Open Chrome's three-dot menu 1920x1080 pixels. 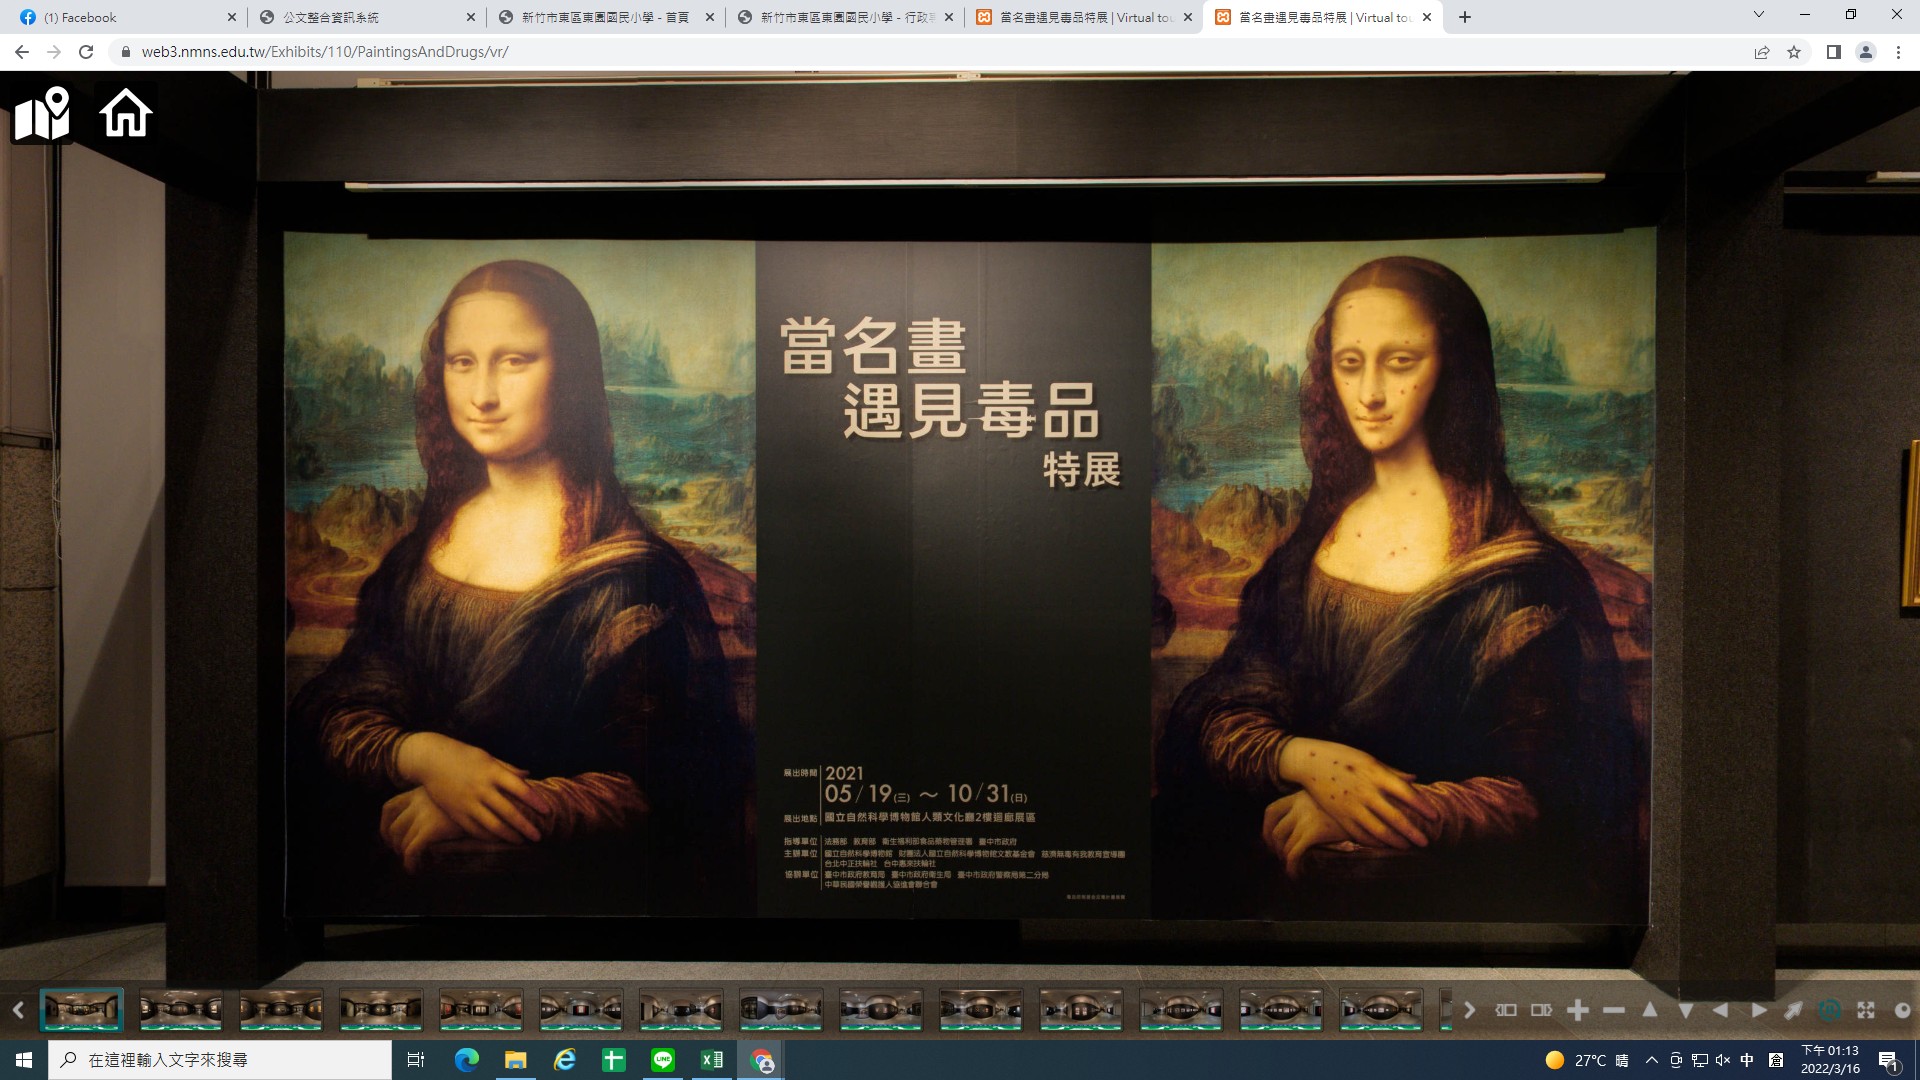tap(1898, 52)
